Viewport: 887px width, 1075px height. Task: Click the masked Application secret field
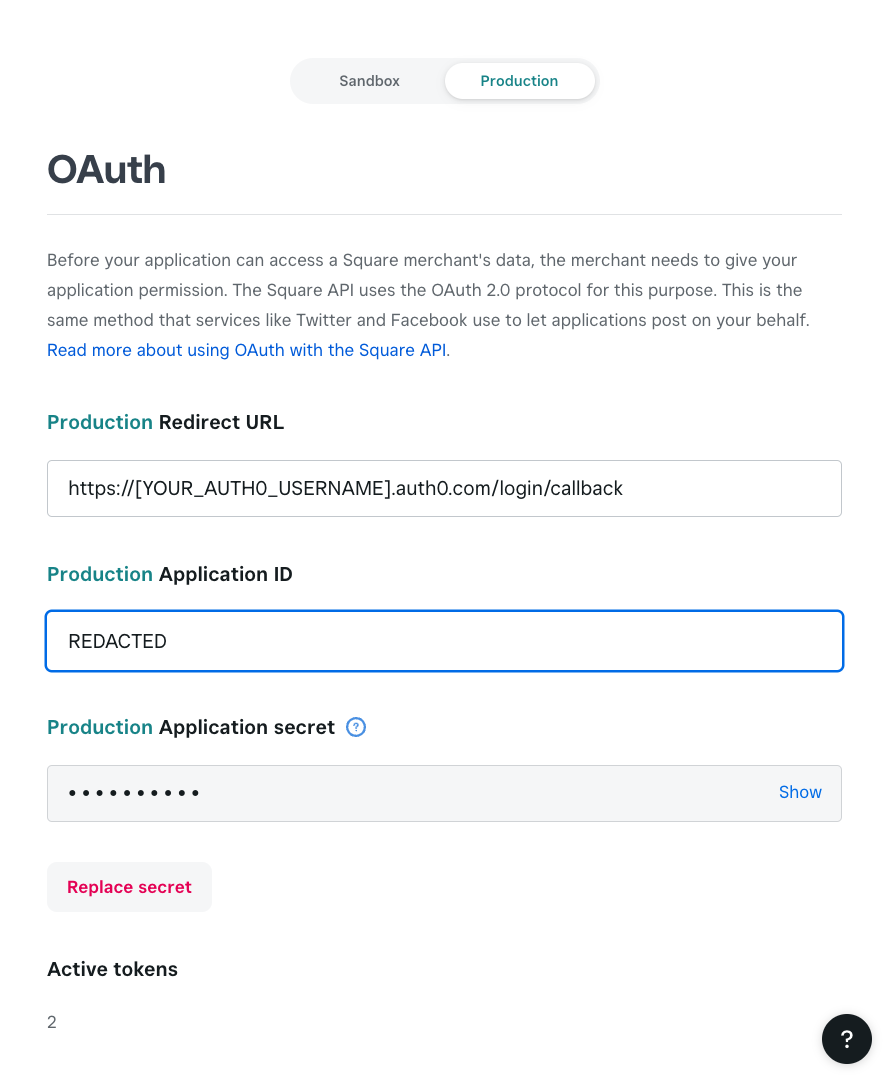point(444,793)
